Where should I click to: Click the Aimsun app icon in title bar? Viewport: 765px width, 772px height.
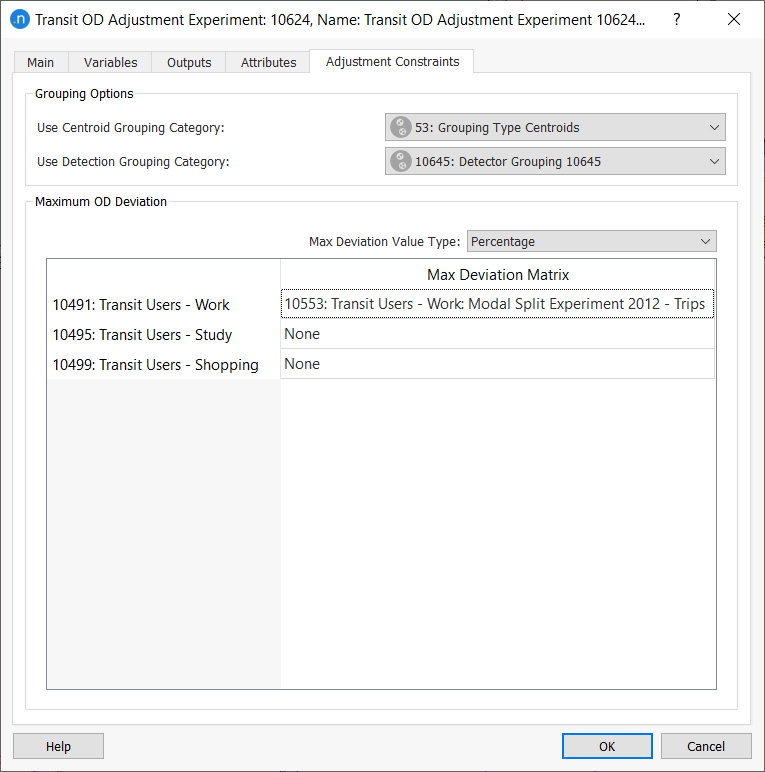19,19
